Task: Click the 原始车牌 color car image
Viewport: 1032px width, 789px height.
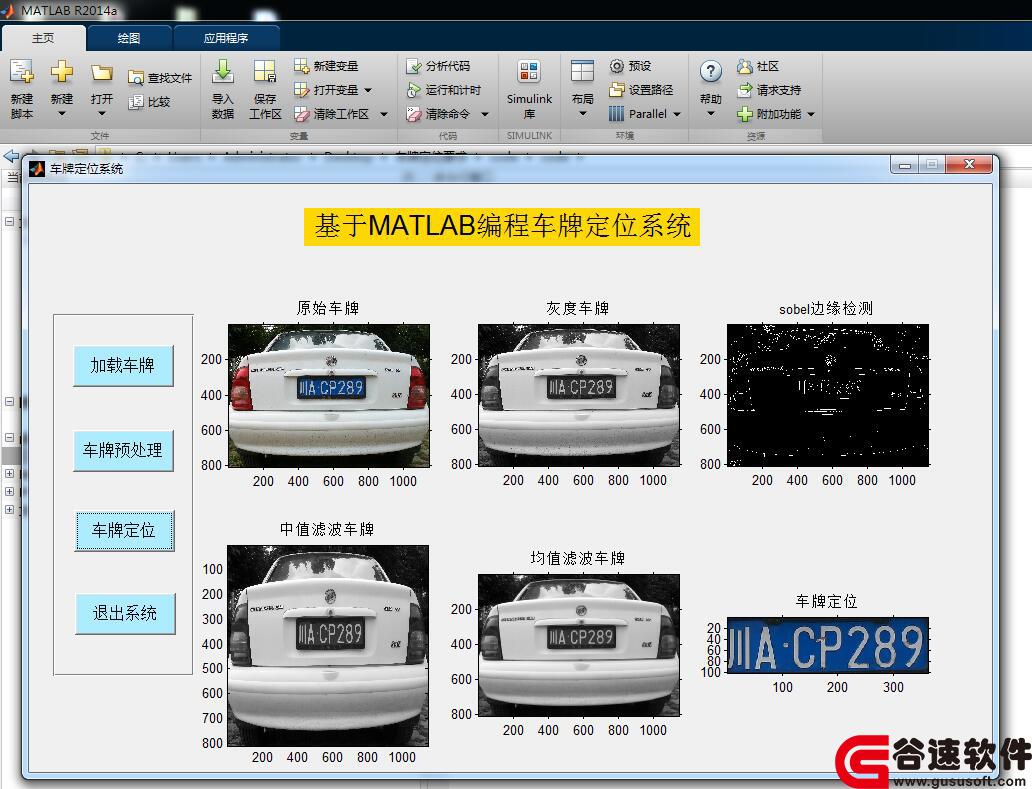Action: pyautogui.click(x=329, y=395)
